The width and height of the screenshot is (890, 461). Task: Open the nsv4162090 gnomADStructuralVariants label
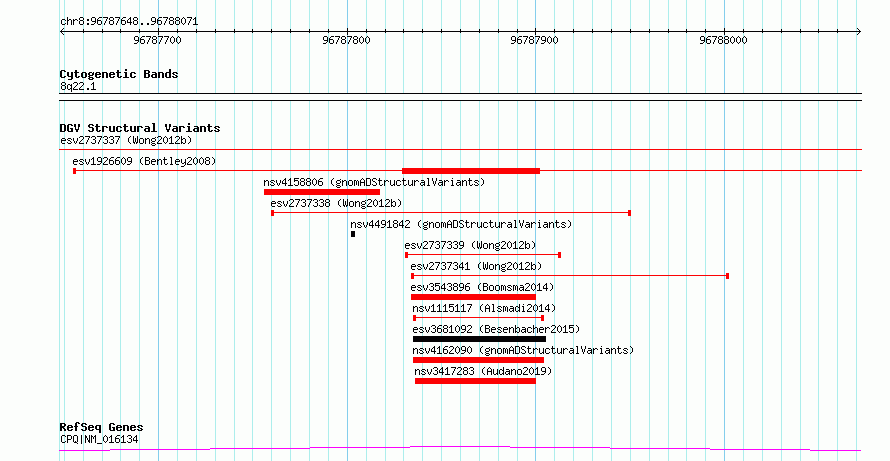pyautogui.click(x=523, y=350)
